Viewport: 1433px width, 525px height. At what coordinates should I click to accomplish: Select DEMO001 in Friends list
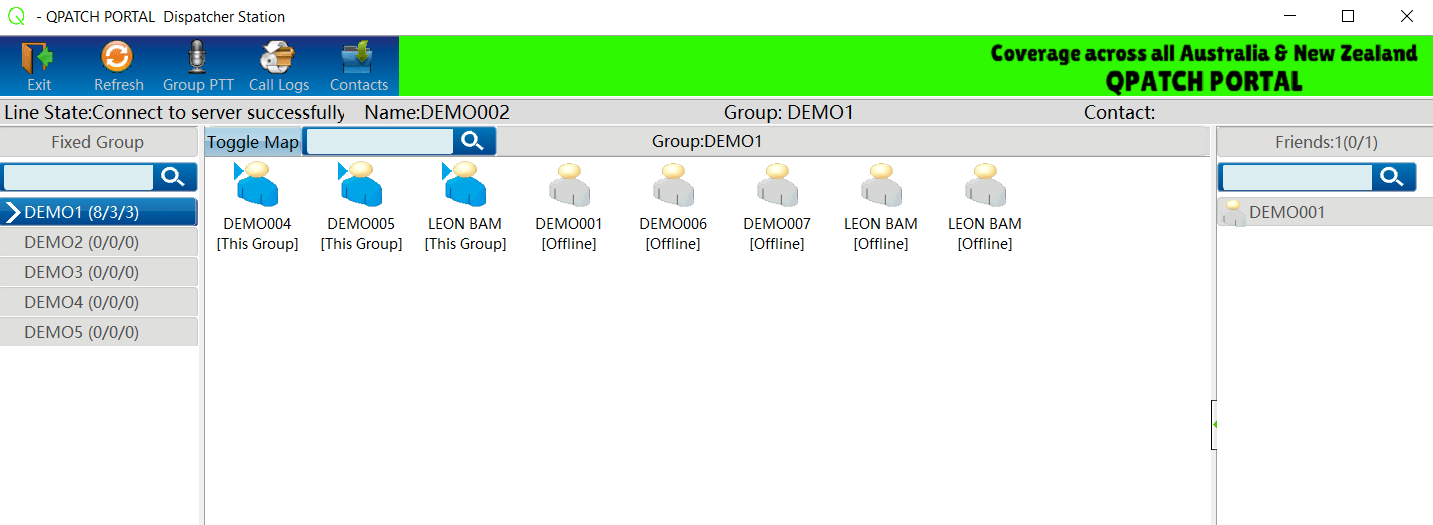click(1325, 212)
